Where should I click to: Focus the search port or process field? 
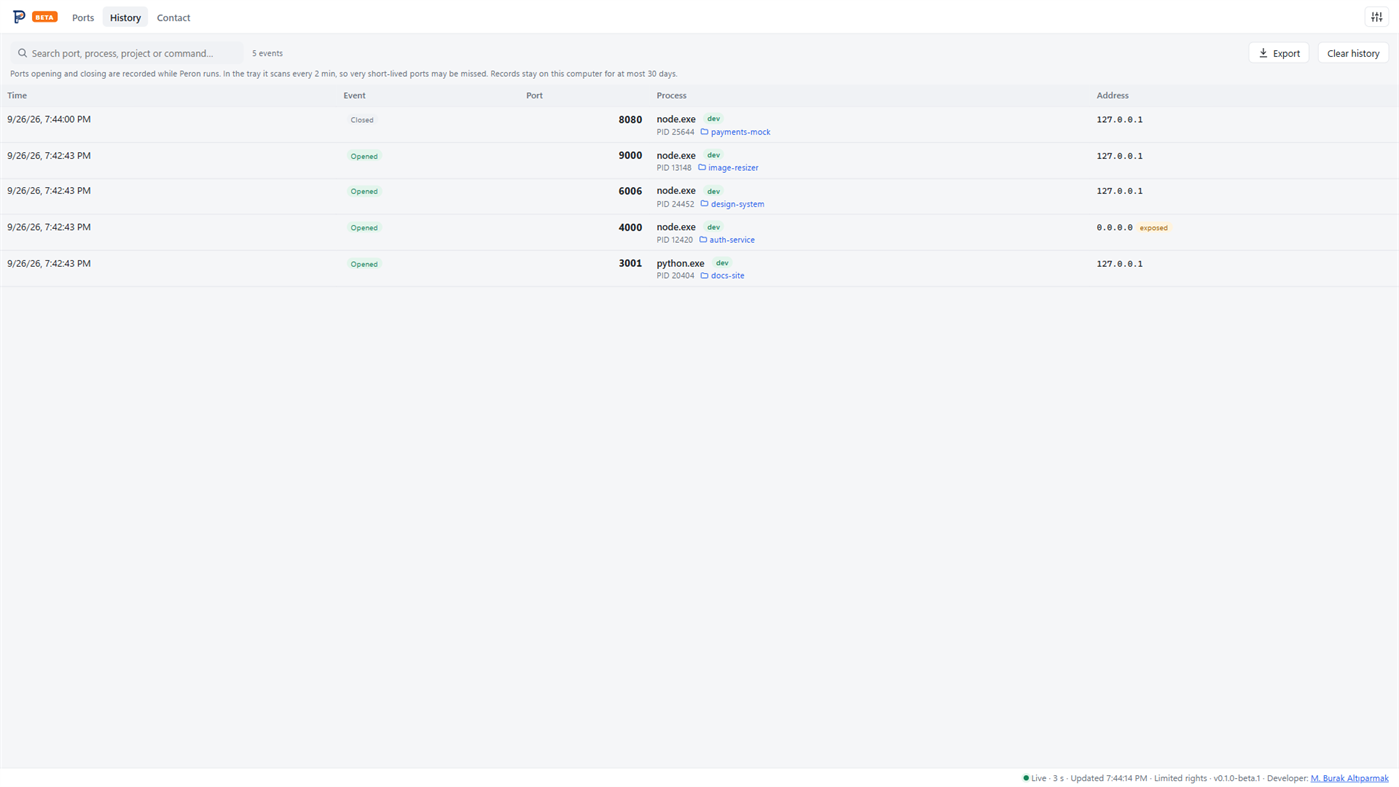127,53
